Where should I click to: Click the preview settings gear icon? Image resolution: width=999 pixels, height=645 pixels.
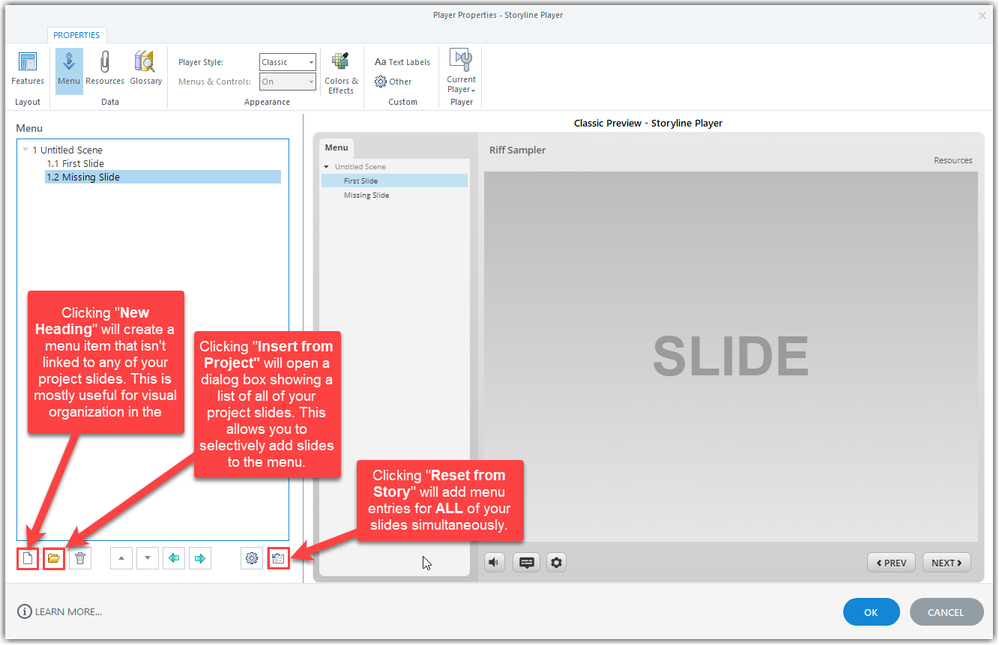point(556,563)
